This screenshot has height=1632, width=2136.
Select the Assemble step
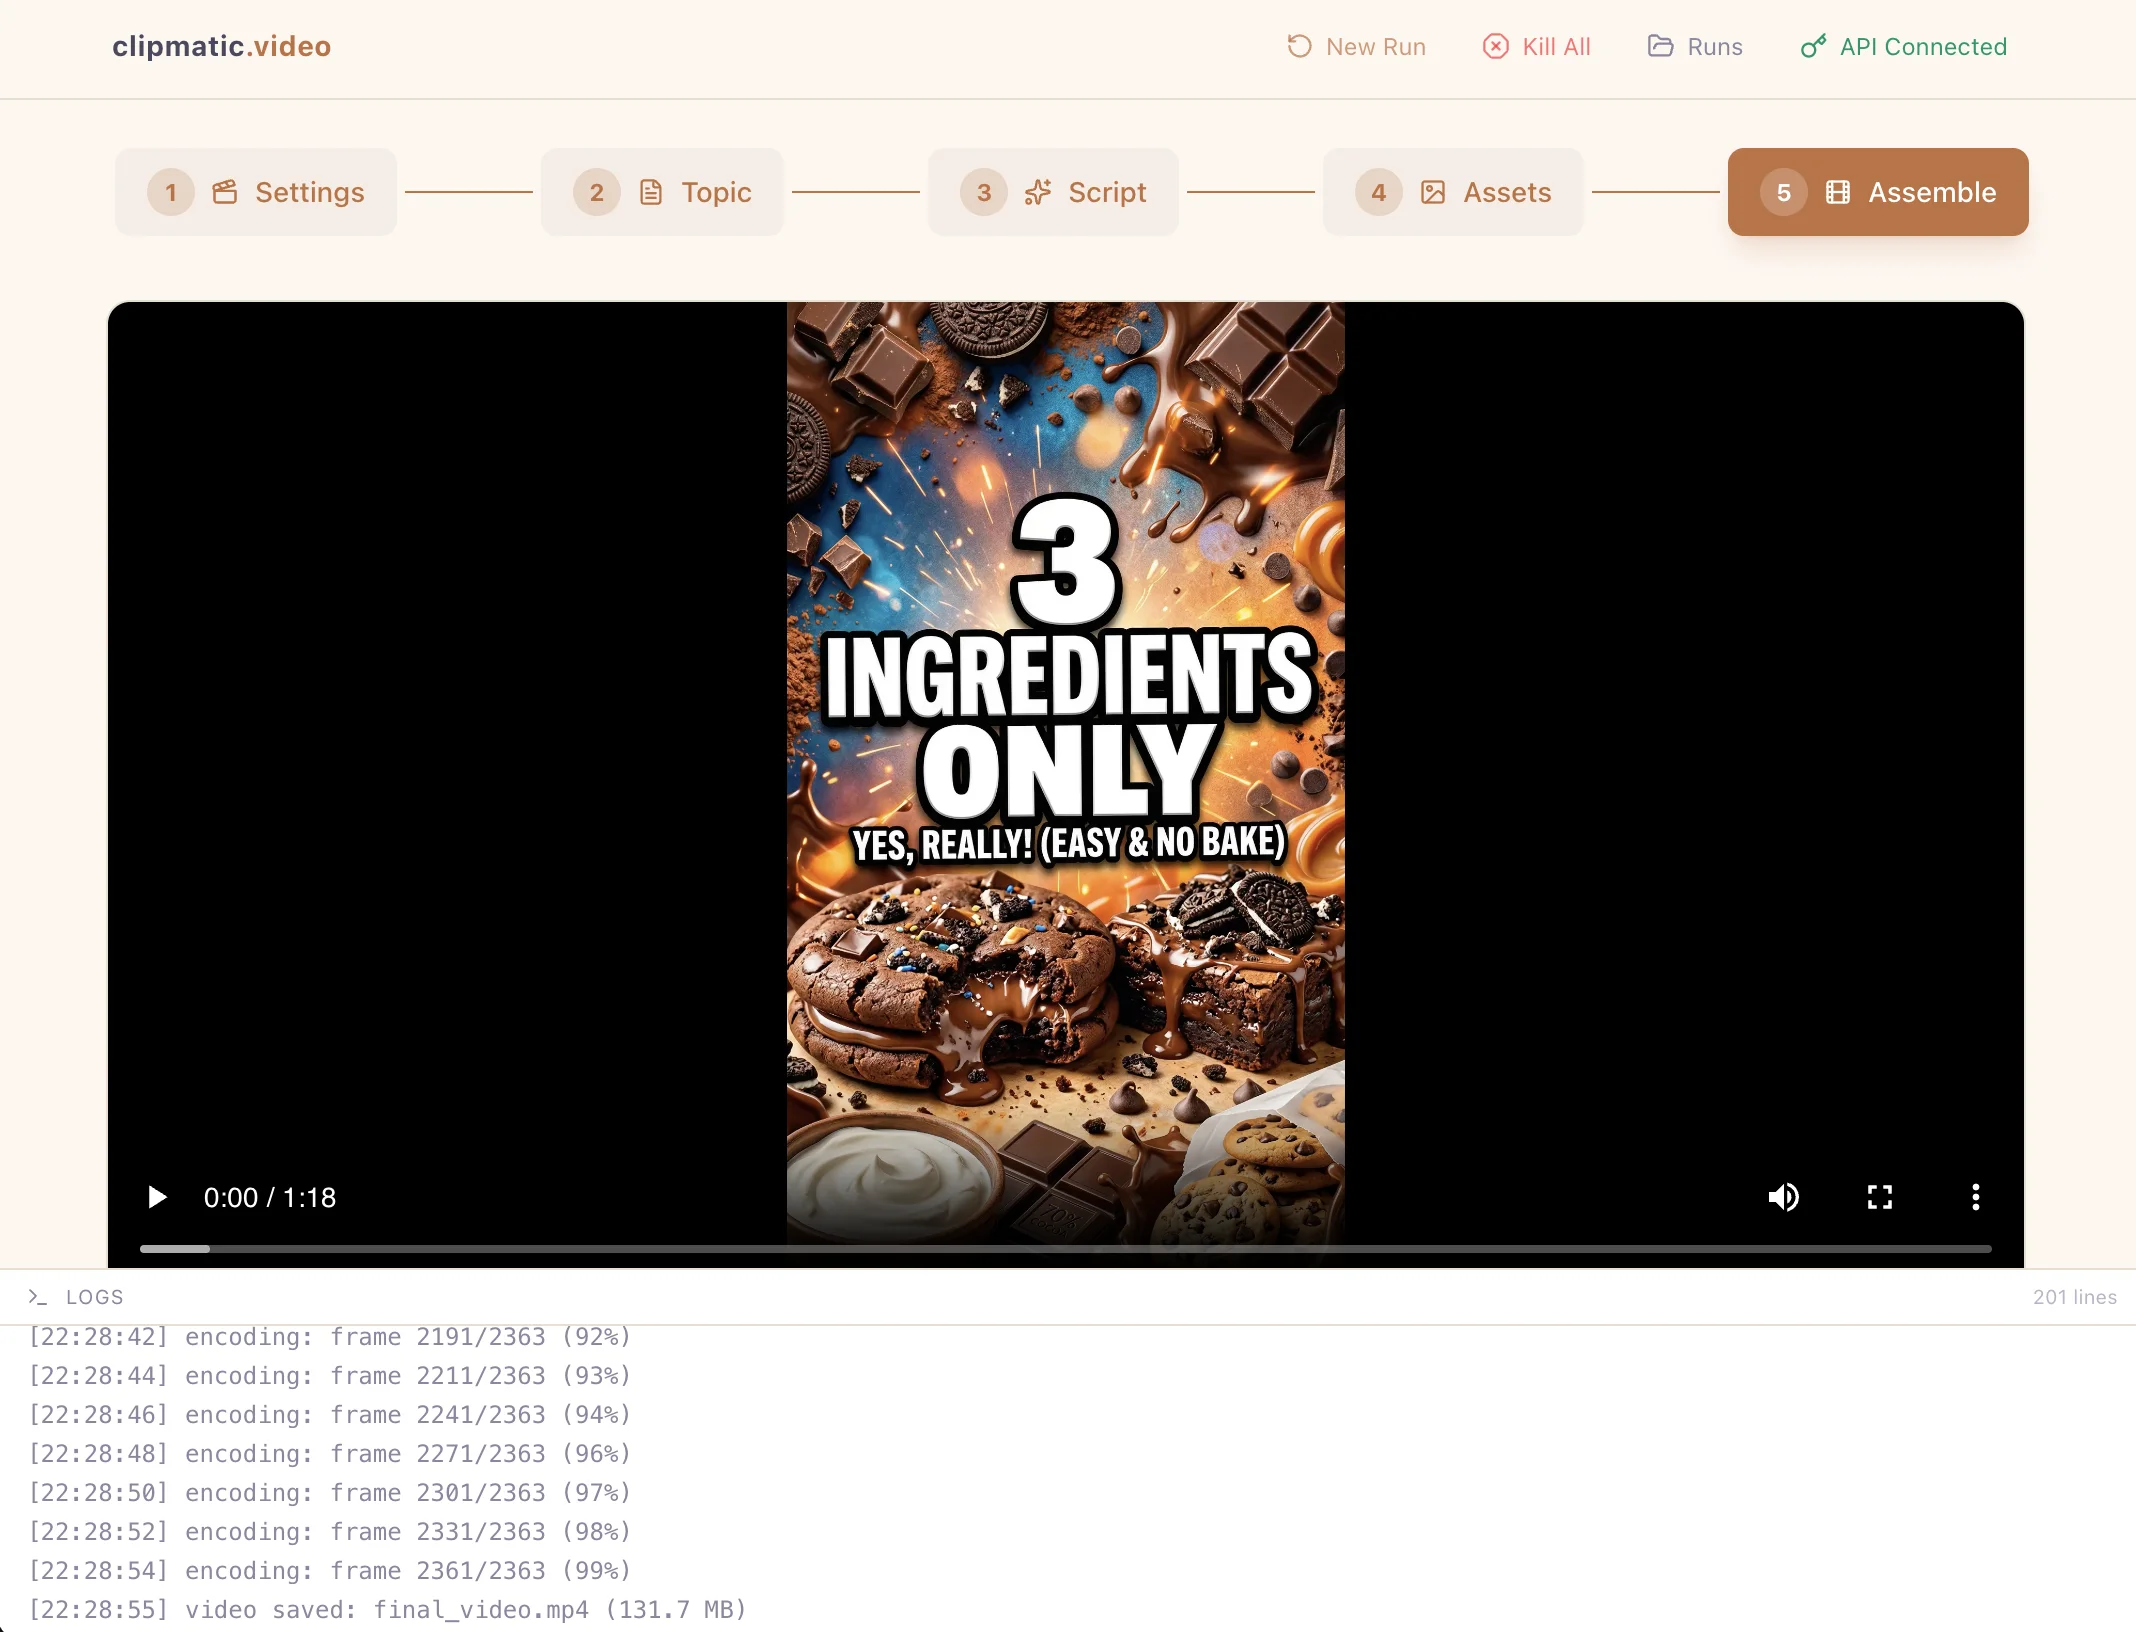(1878, 192)
